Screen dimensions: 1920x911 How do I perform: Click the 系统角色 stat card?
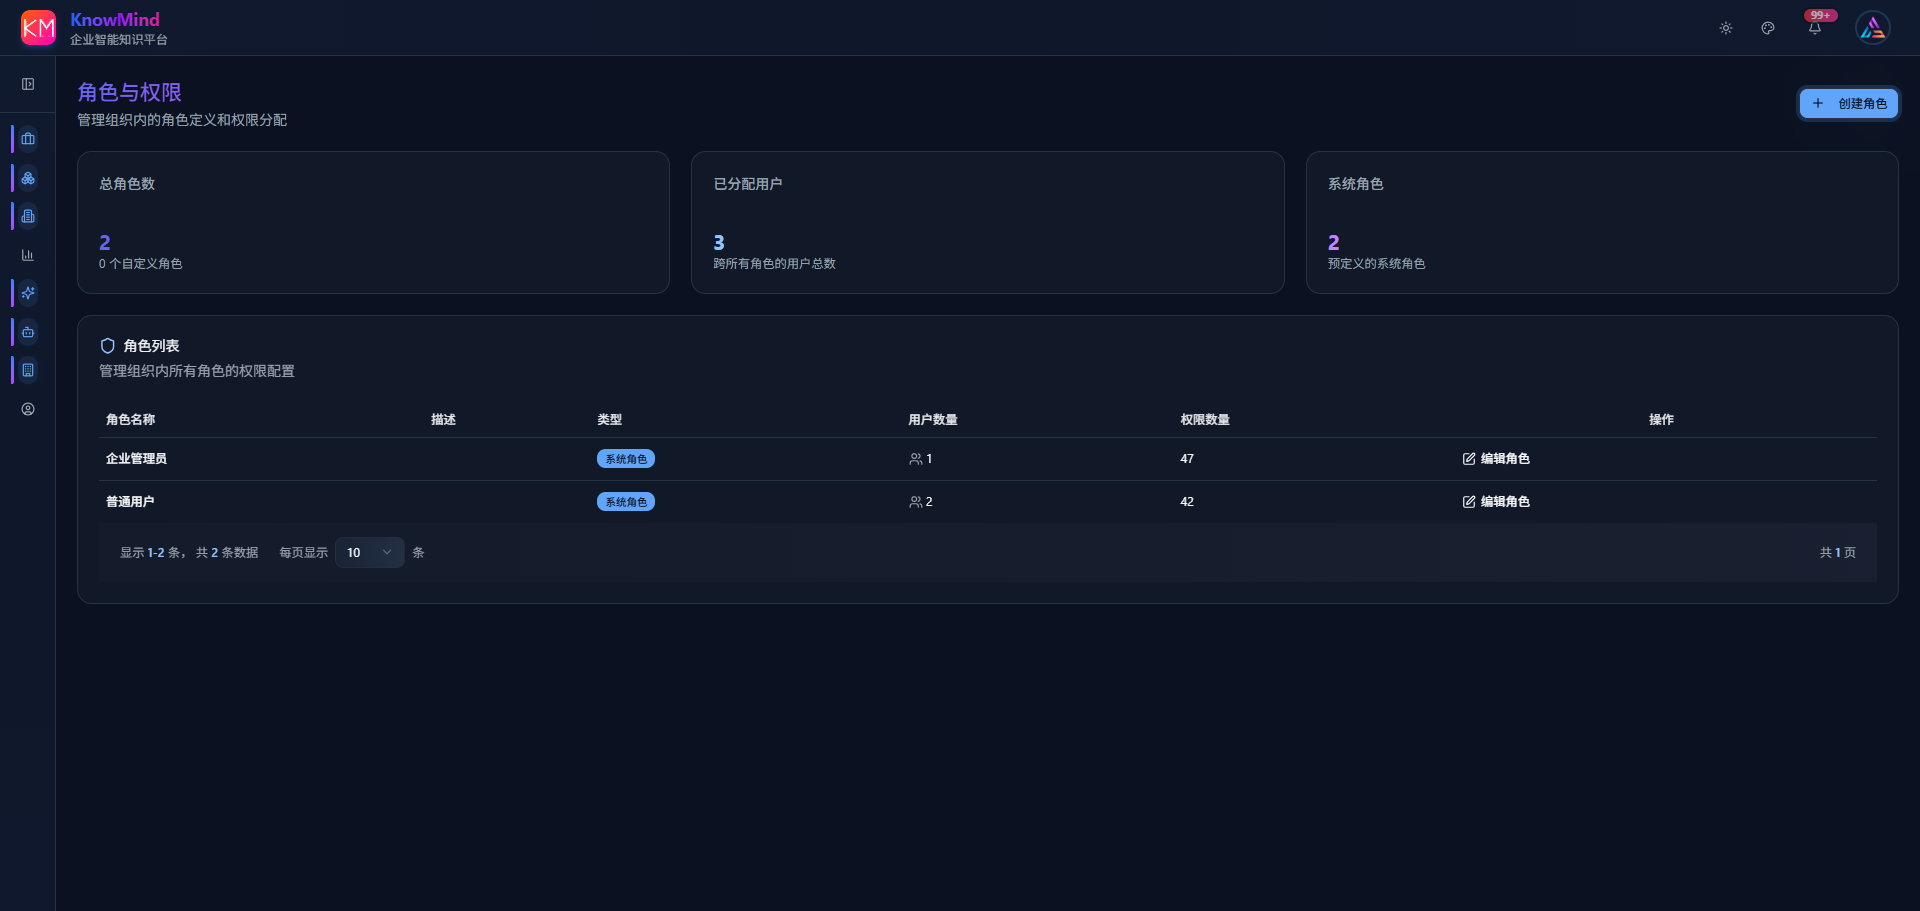point(1602,222)
